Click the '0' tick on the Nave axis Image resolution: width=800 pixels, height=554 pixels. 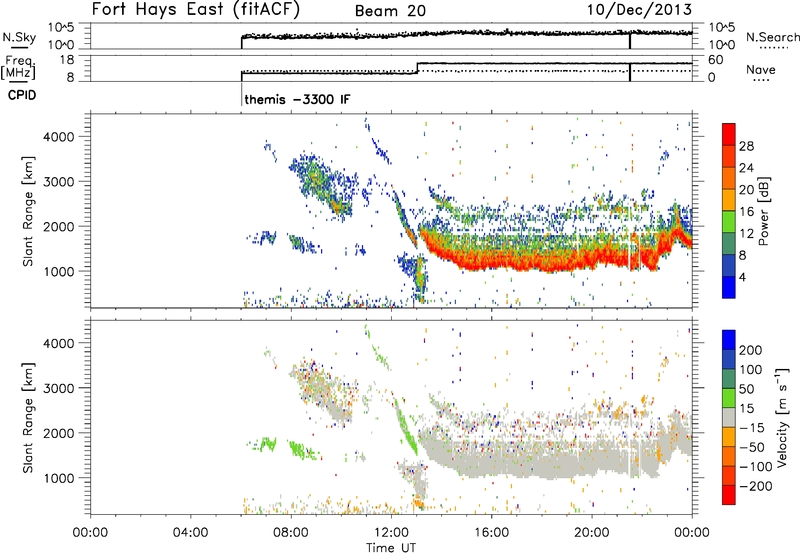click(711, 77)
